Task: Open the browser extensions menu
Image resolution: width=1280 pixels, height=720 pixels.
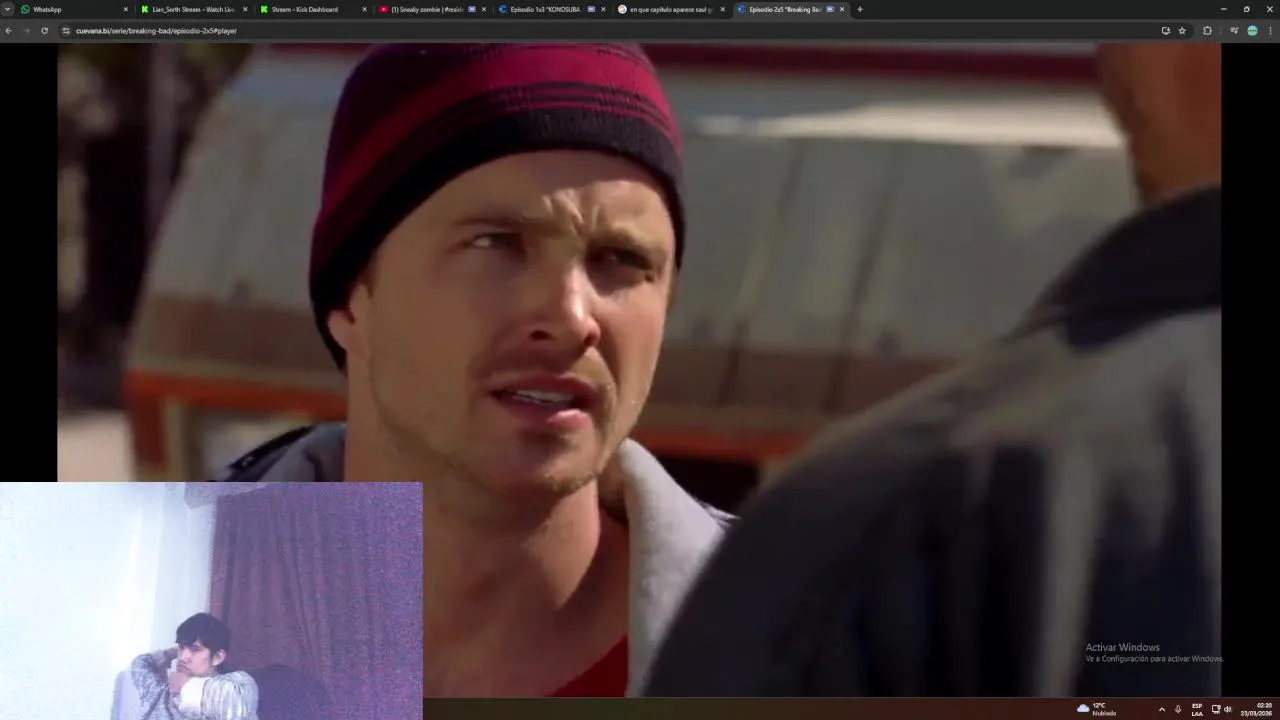Action: point(1207,31)
